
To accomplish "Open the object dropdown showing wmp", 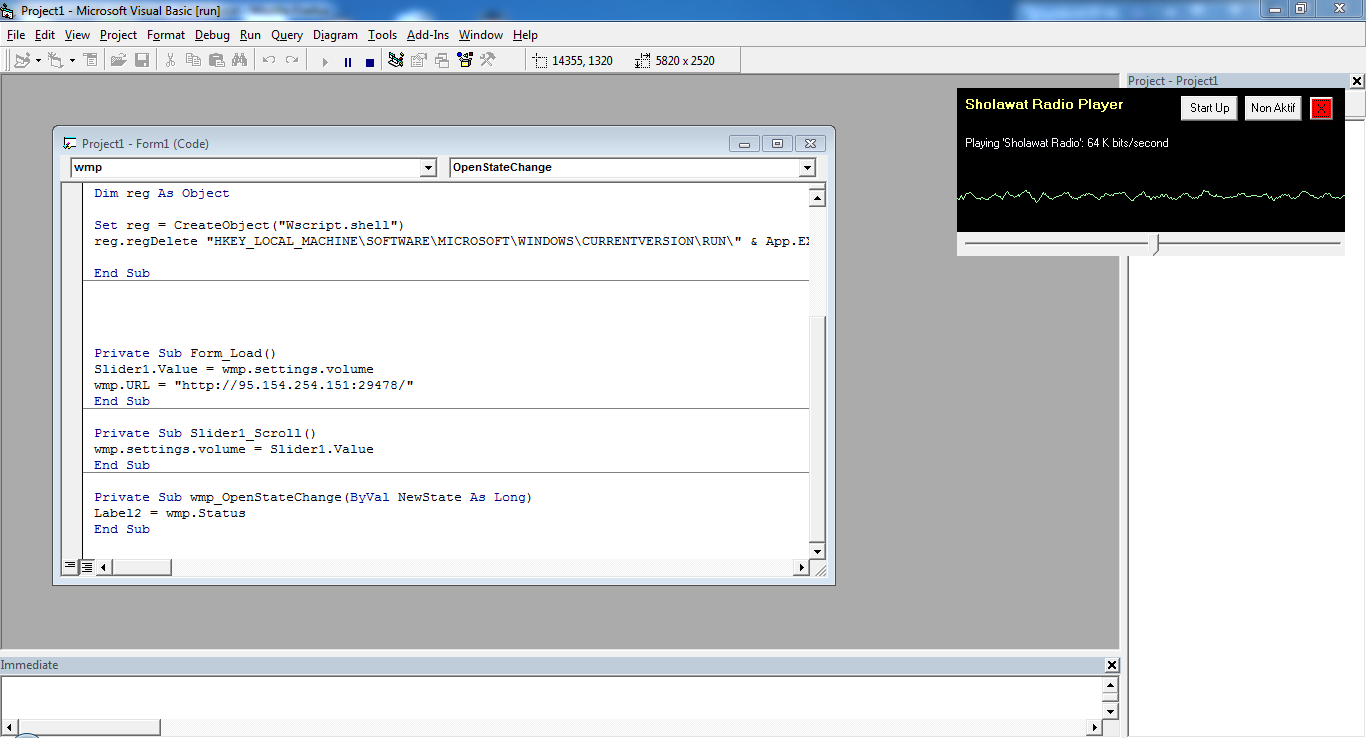I will click(250, 167).
